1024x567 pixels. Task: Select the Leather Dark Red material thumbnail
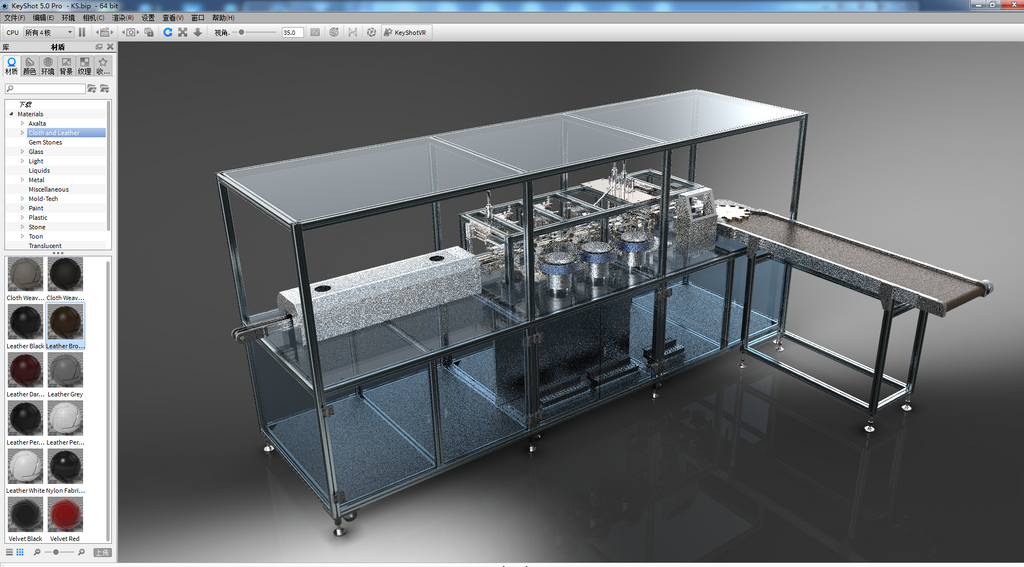tap(25, 374)
